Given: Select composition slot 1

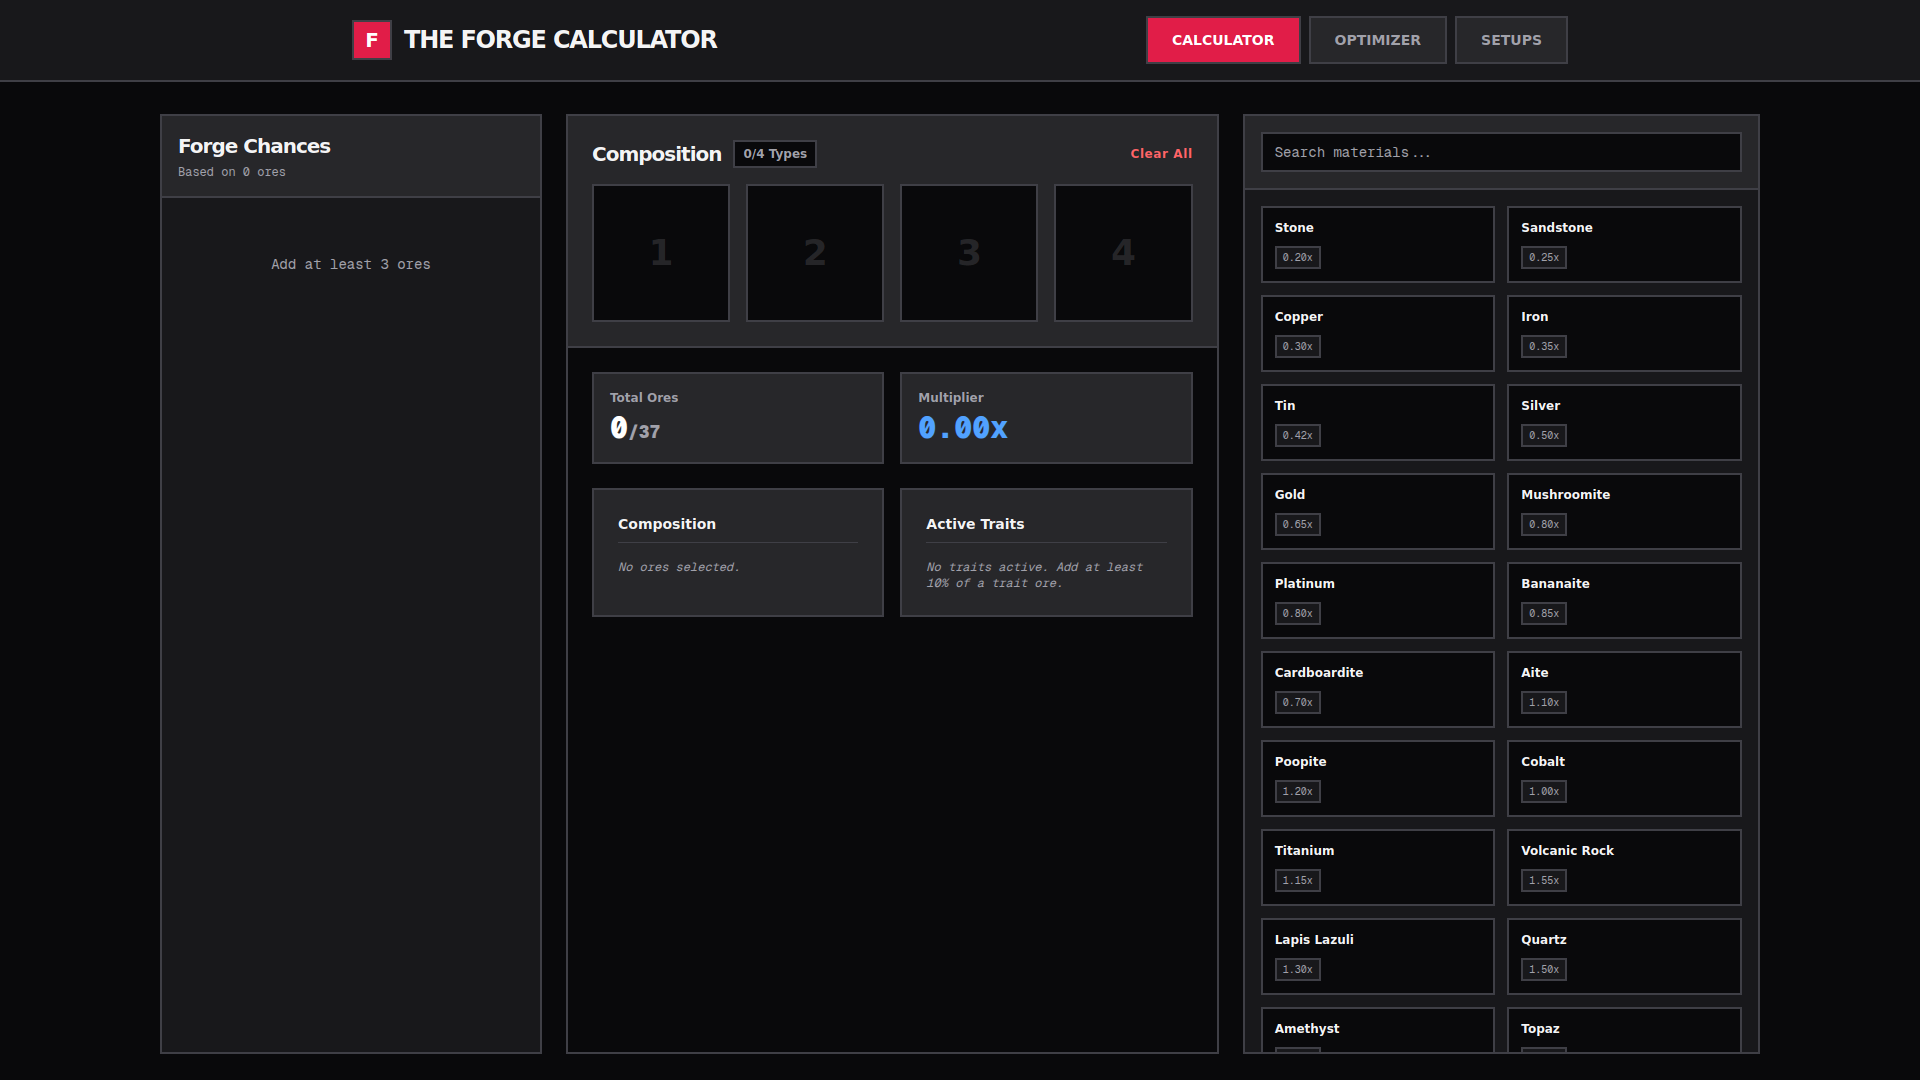Looking at the screenshot, I should tap(660, 252).
